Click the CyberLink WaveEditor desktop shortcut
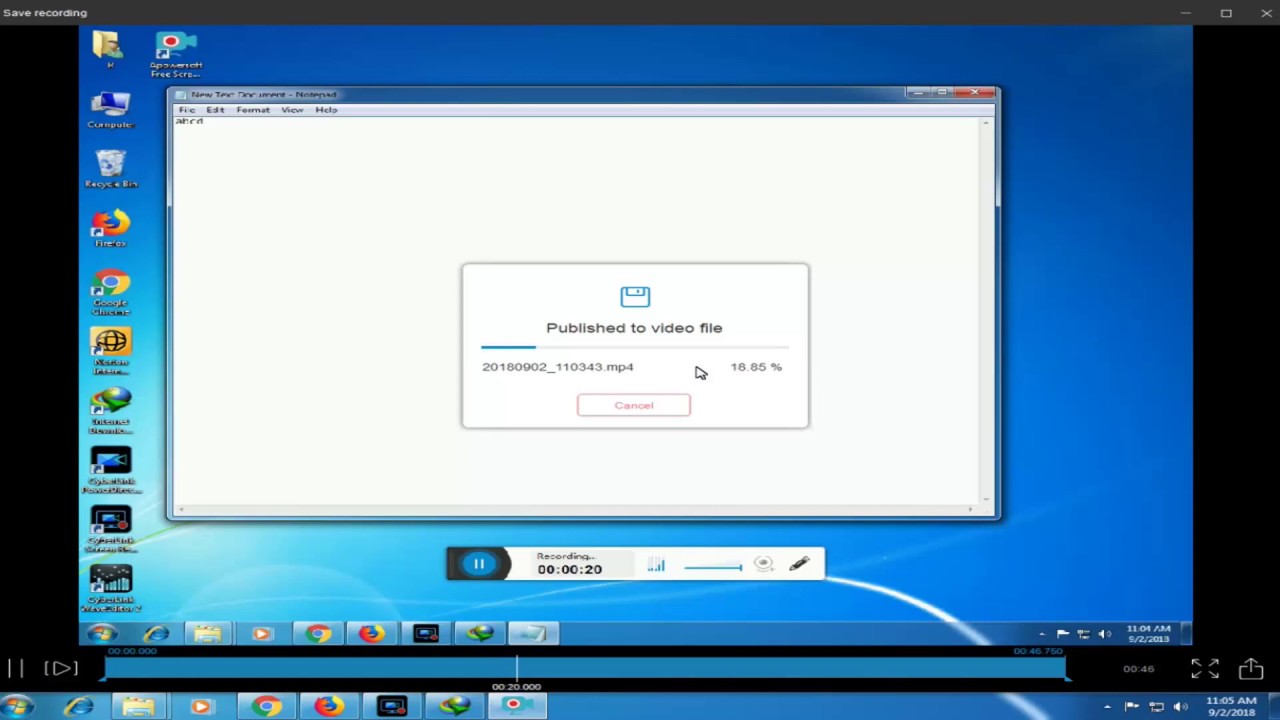The image size is (1280, 720). 111,589
